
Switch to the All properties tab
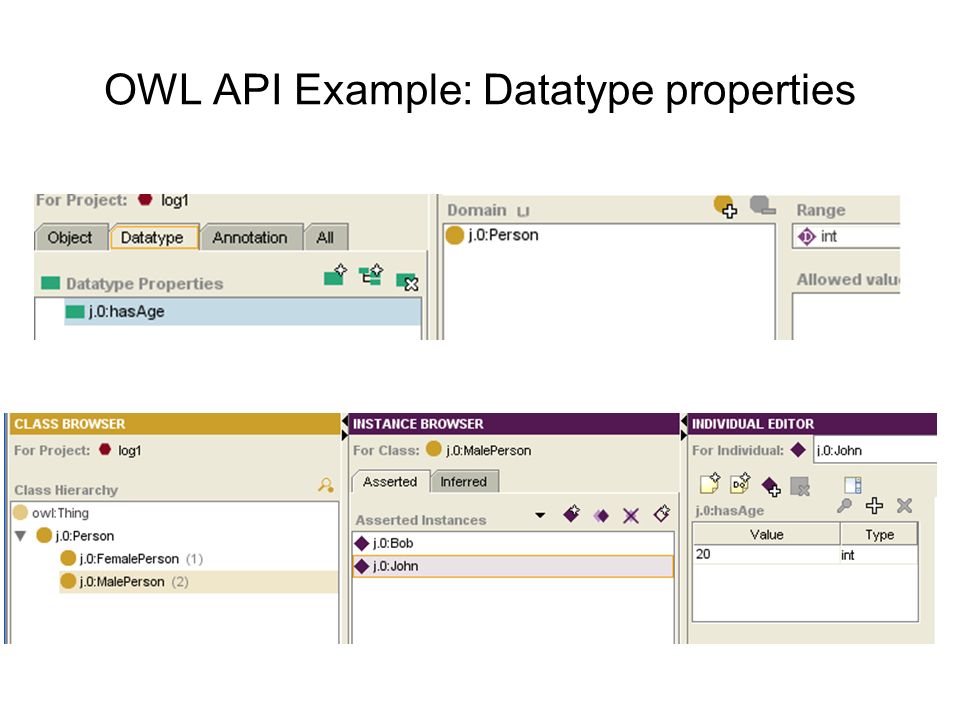tap(326, 238)
